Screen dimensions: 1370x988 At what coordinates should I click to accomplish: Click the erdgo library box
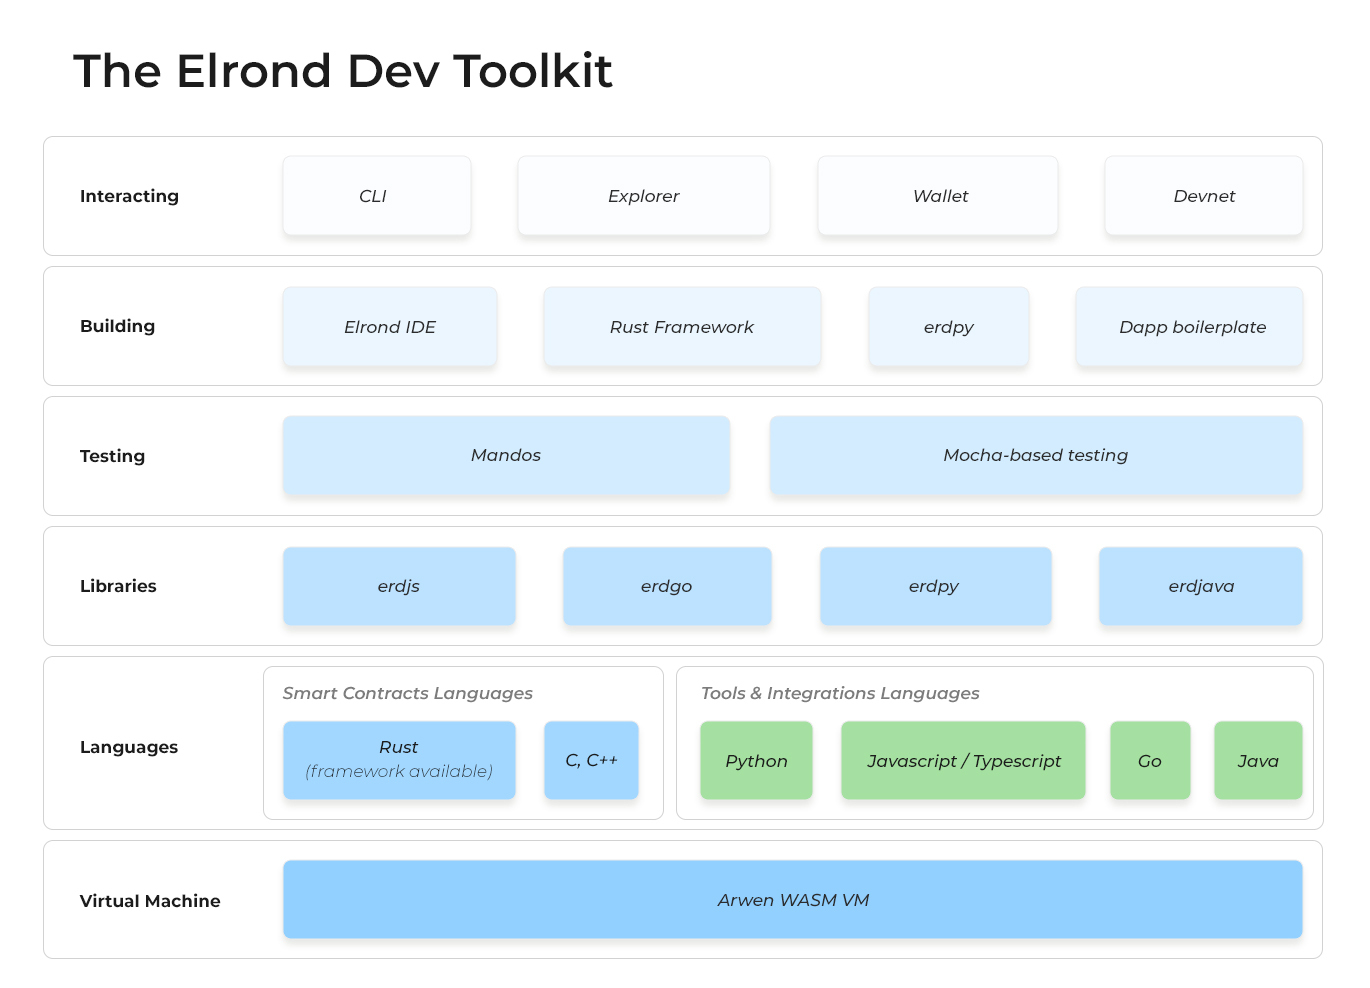click(667, 586)
